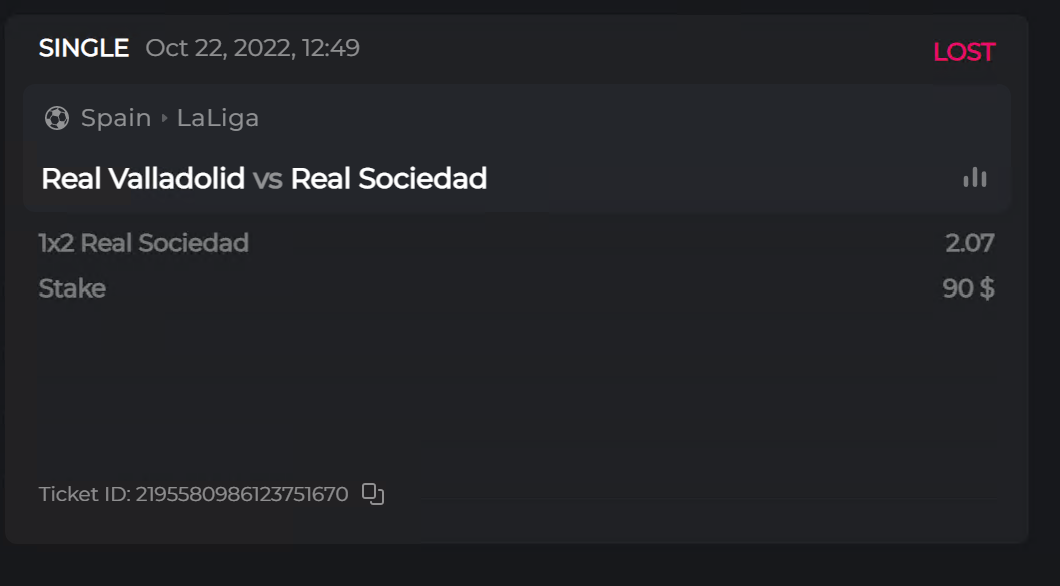Click the SINGLE bet type label

click(84, 48)
